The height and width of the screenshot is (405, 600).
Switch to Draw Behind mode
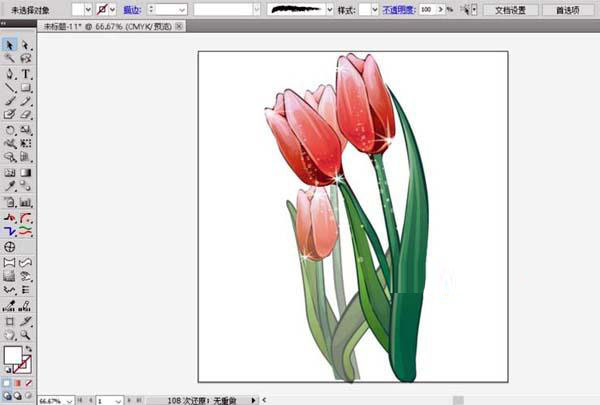point(18,396)
